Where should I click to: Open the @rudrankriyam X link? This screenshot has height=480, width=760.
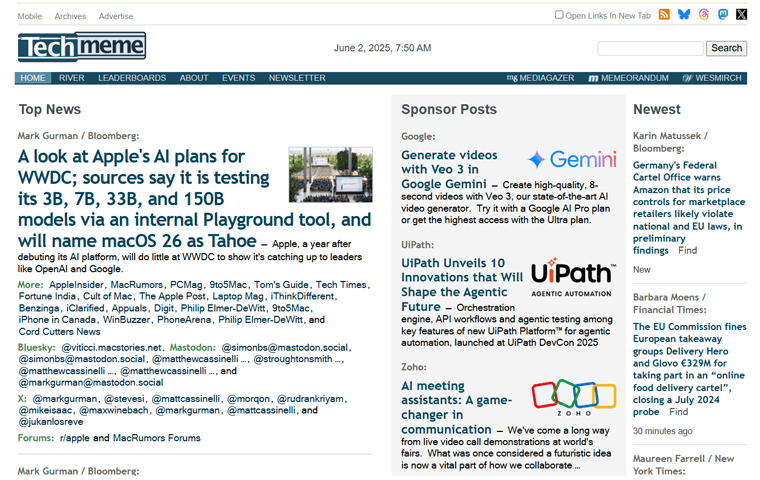click(310, 399)
